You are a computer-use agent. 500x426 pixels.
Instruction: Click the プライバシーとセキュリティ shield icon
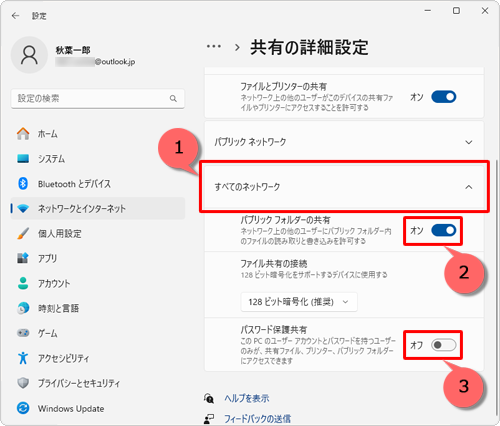[x=23, y=383]
